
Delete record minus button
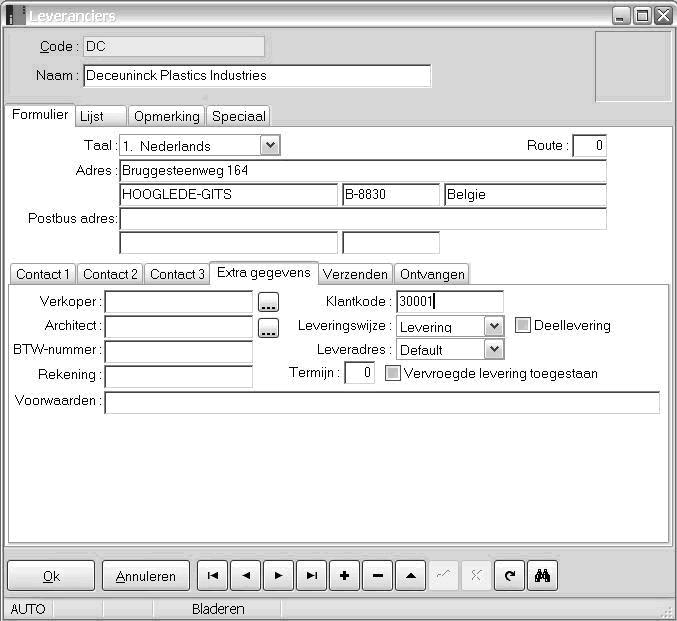coord(378,575)
